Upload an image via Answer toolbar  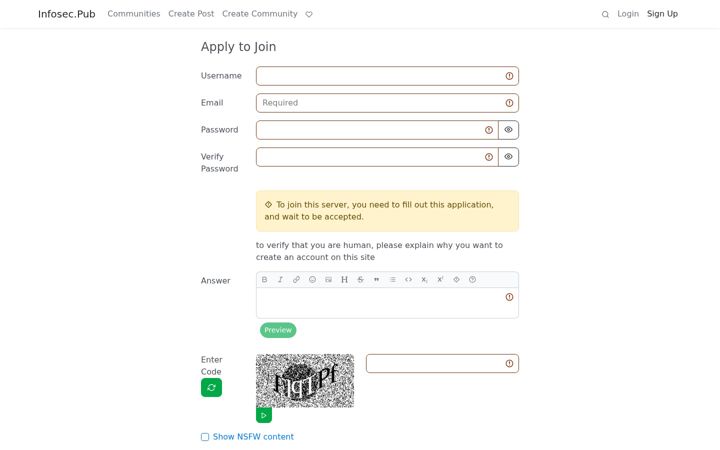tap(328, 280)
